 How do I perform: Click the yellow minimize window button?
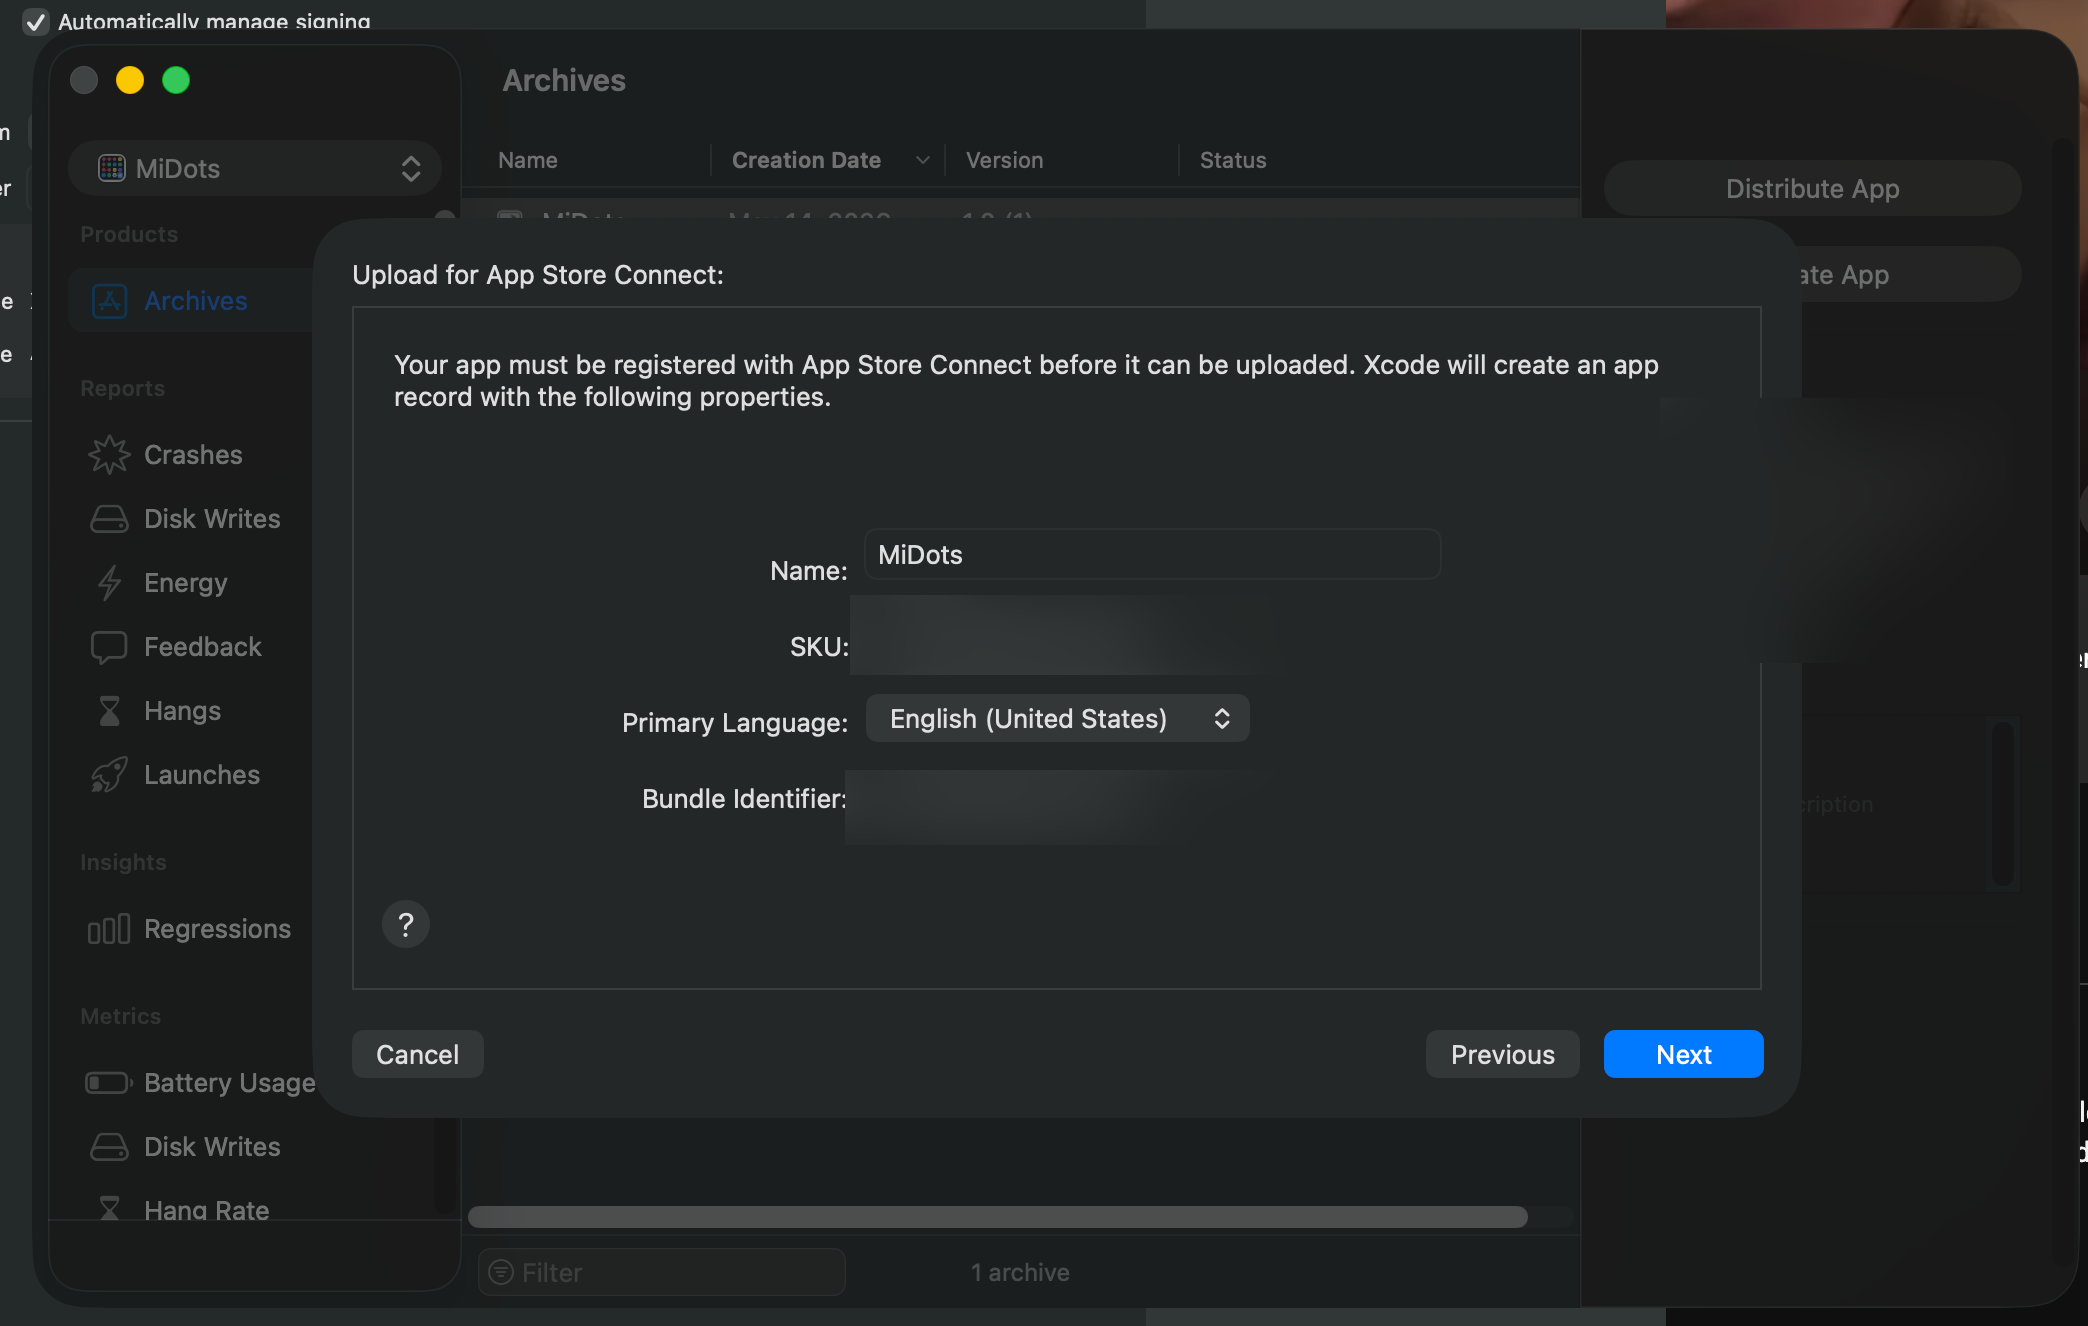tap(130, 80)
